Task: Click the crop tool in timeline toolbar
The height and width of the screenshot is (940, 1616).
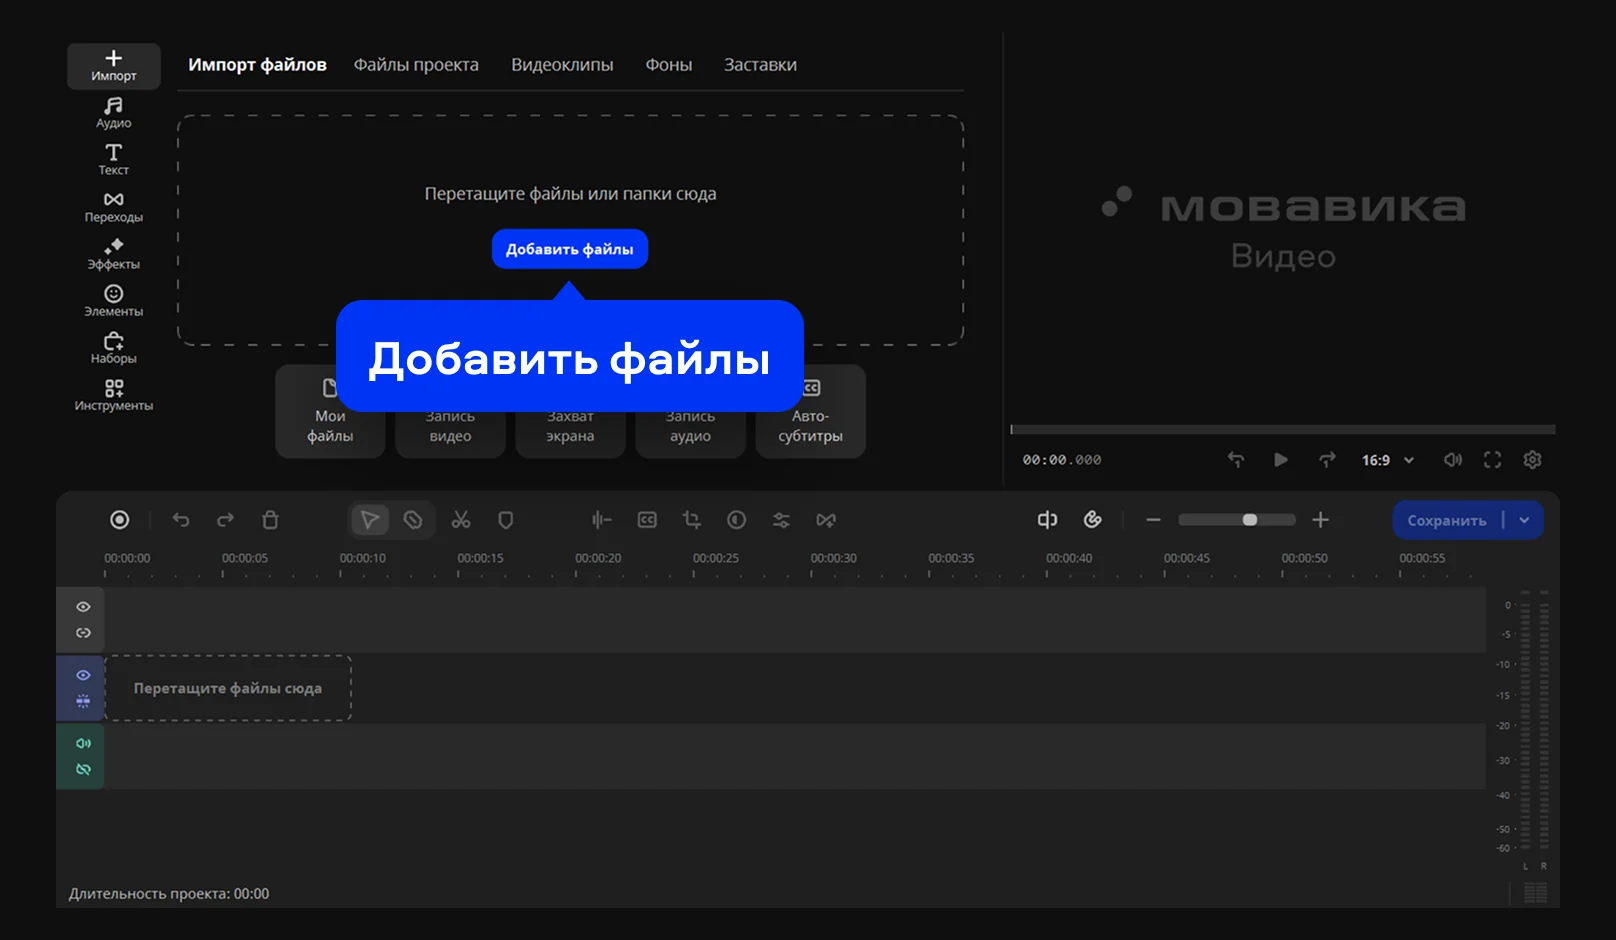Action: click(x=691, y=520)
